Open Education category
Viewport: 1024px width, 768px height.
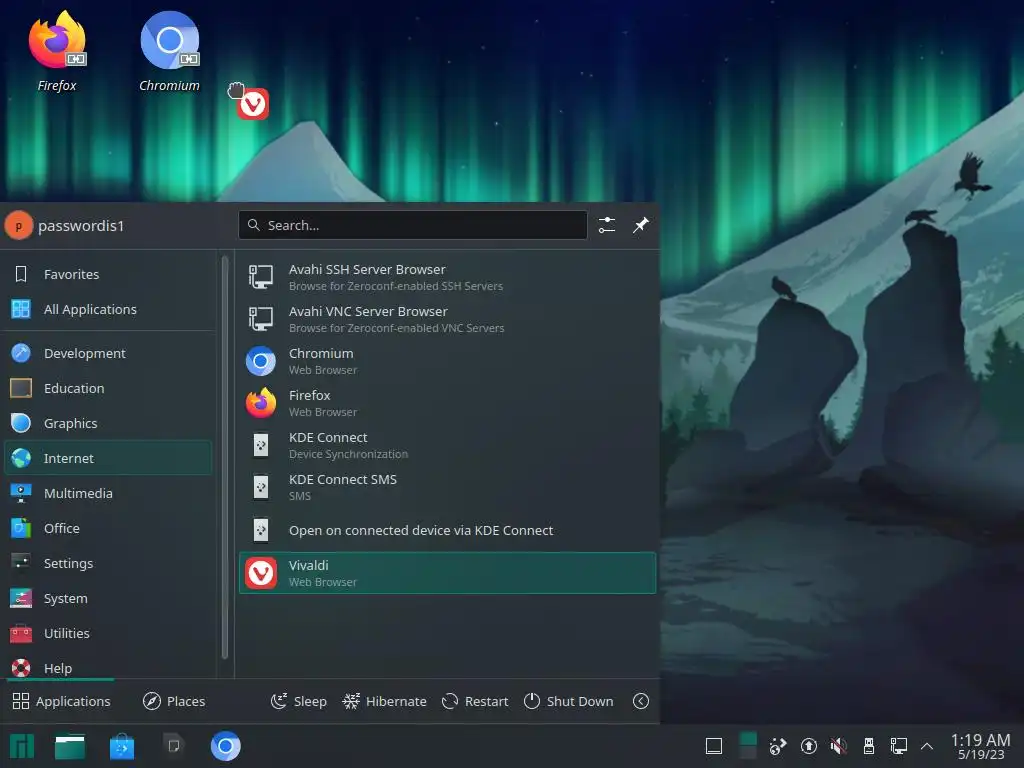[x=108, y=389]
